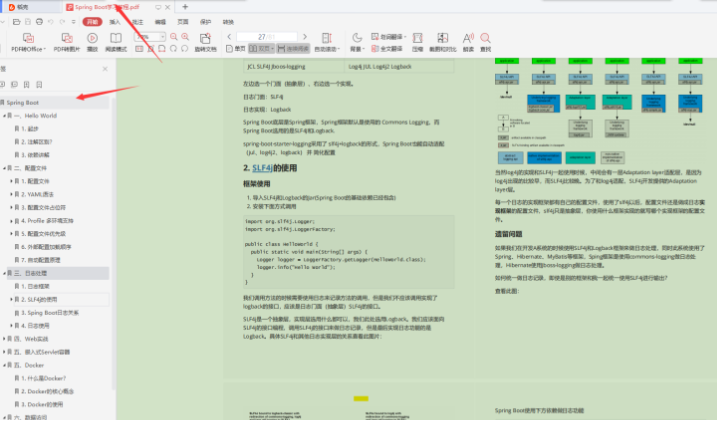The height and width of the screenshot is (421, 720).
Task: Click the 全文翻译 full-text translate icon
Action: 387,49
